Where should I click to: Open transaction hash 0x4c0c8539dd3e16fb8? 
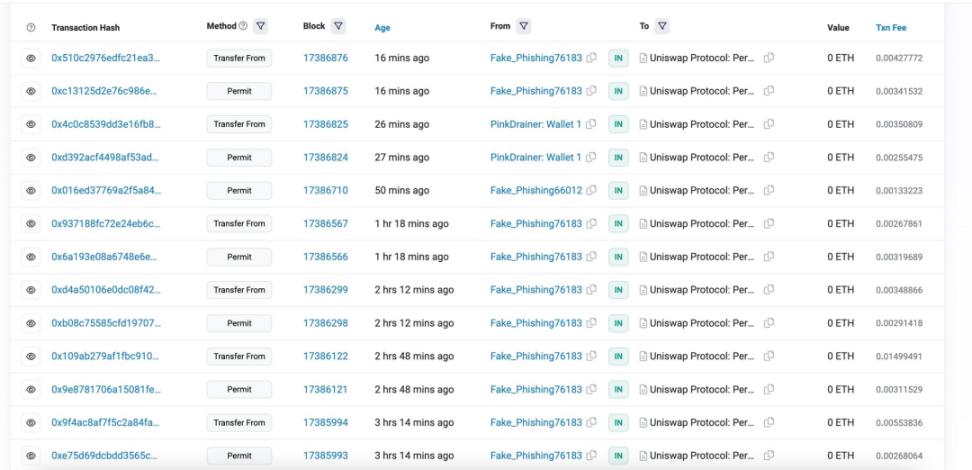[105, 125]
